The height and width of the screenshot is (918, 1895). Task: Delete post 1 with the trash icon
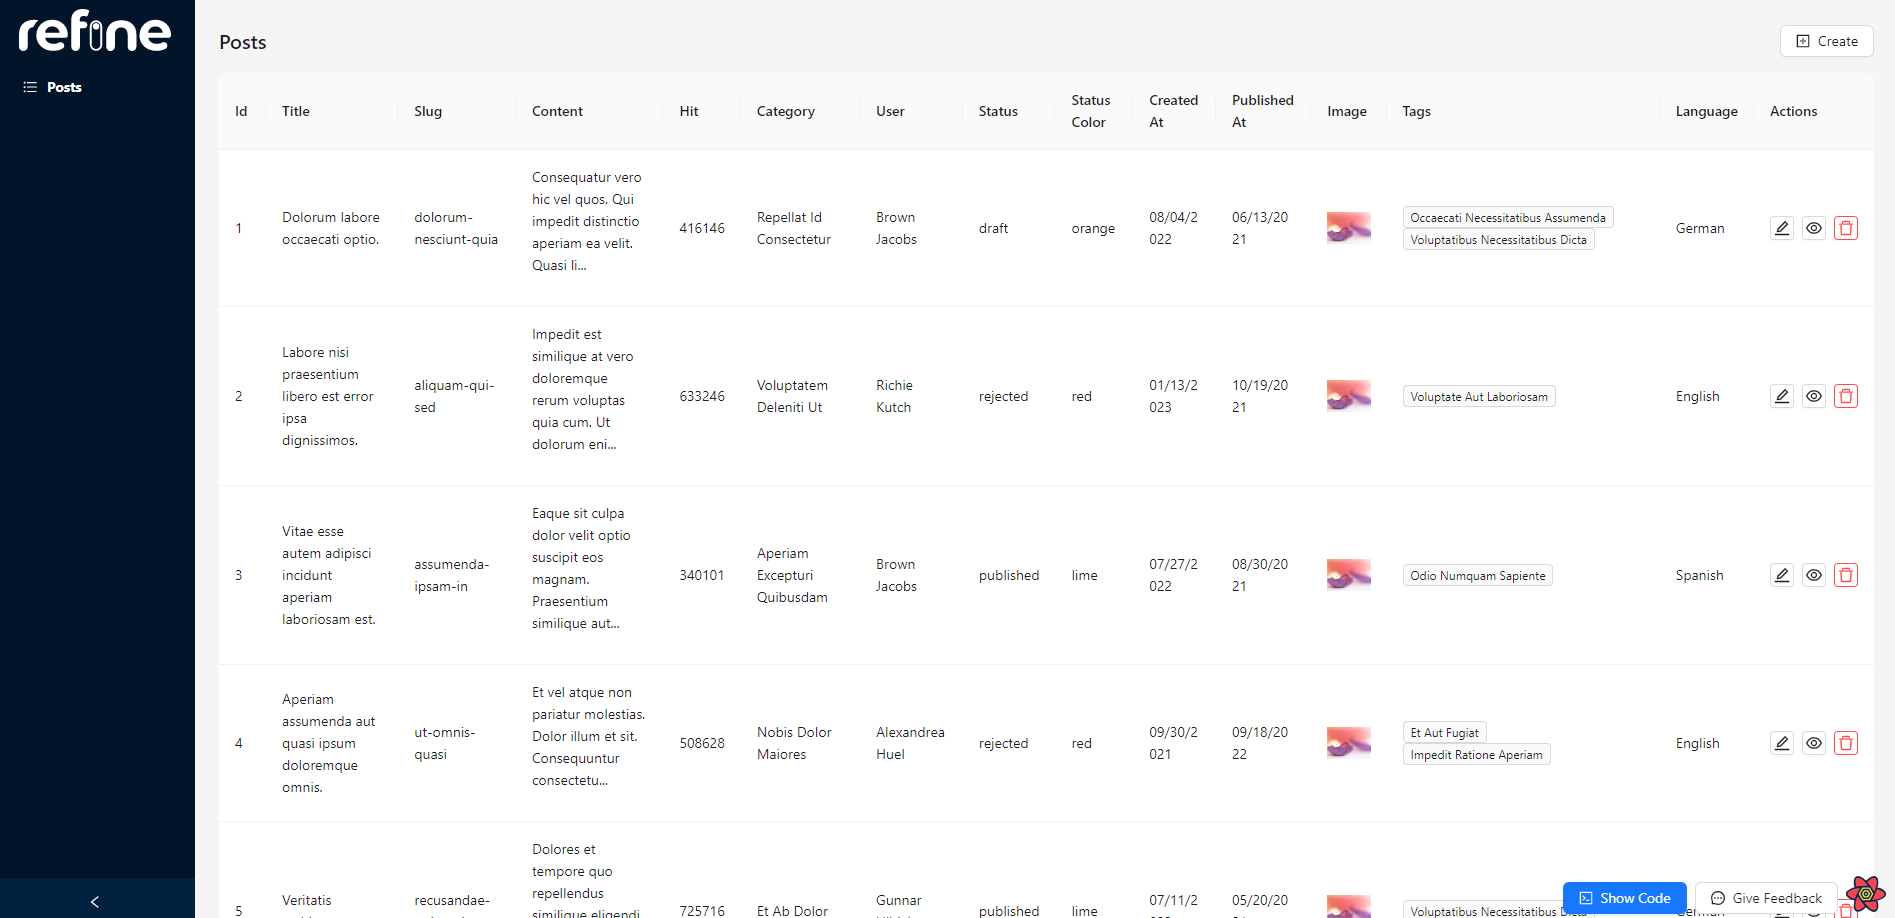click(x=1845, y=228)
